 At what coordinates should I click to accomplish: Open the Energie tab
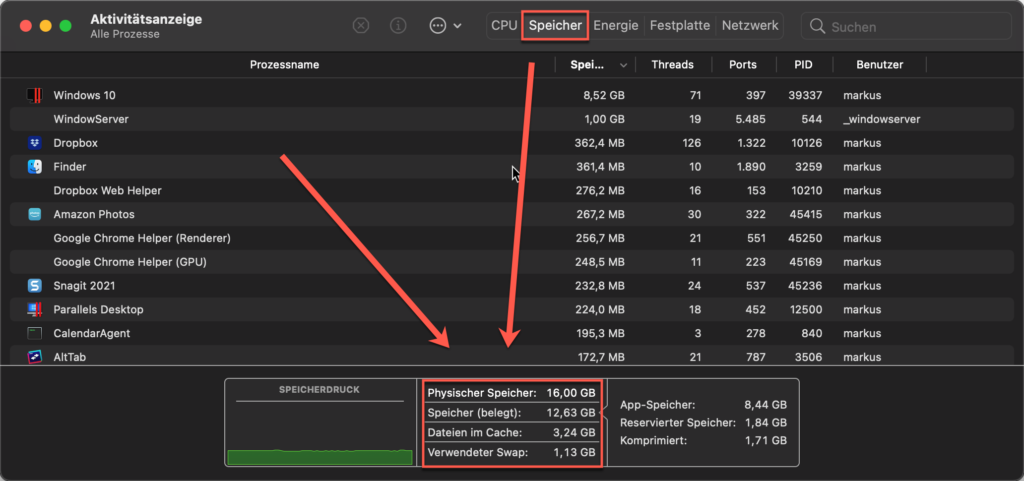tap(616, 25)
